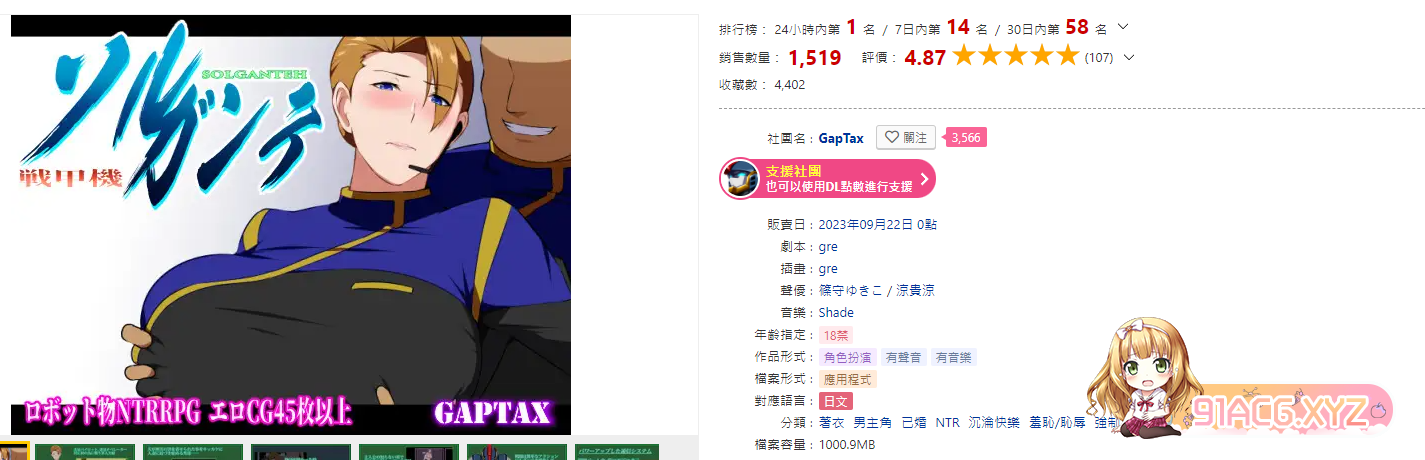Image resolution: width=1425 pixels, height=460 pixels.
Task: Open the 支援社團 support banner
Action: point(827,178)
